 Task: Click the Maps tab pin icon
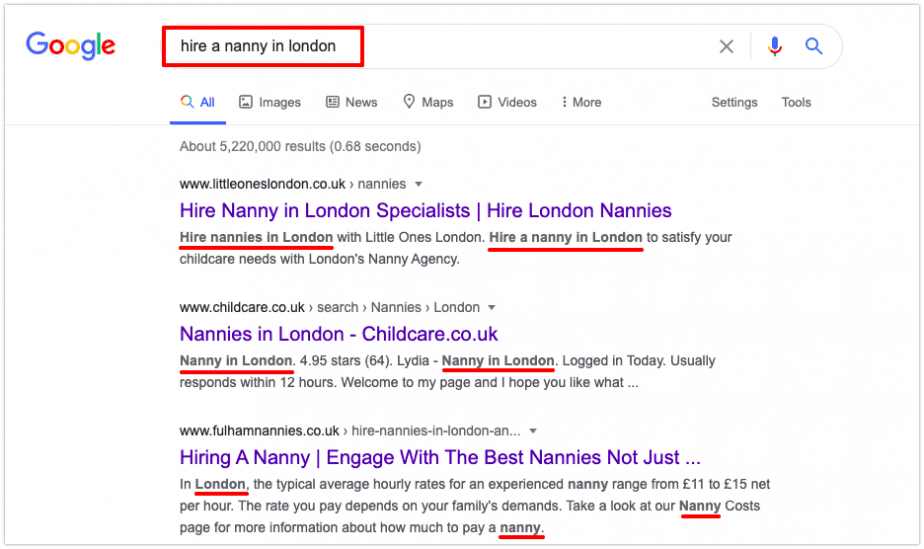click(409, 101)
